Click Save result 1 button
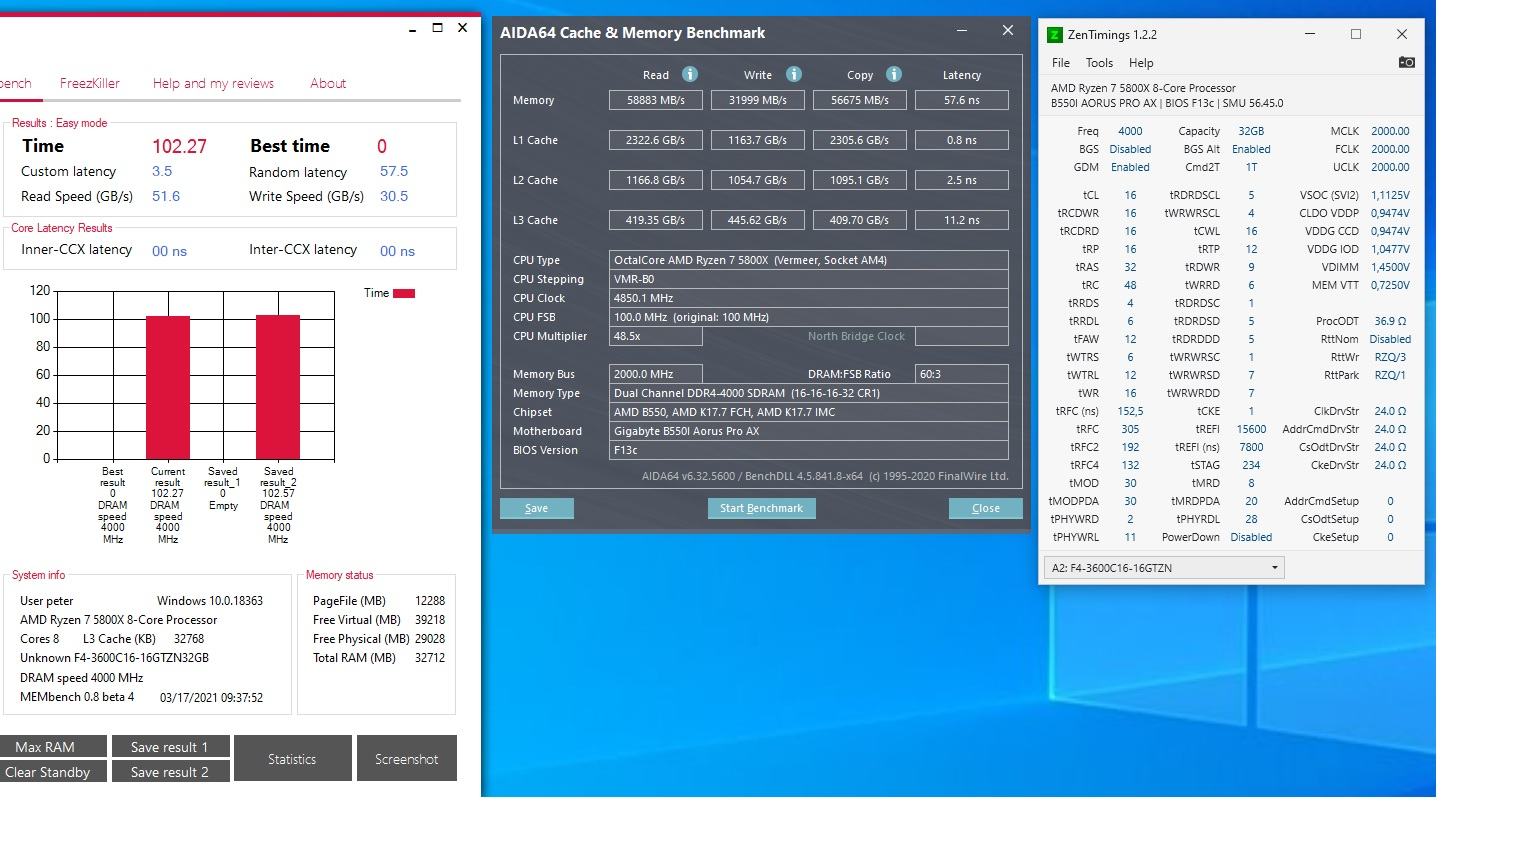Viewport: 1536px width, 864px height. (x=170, y=747)
